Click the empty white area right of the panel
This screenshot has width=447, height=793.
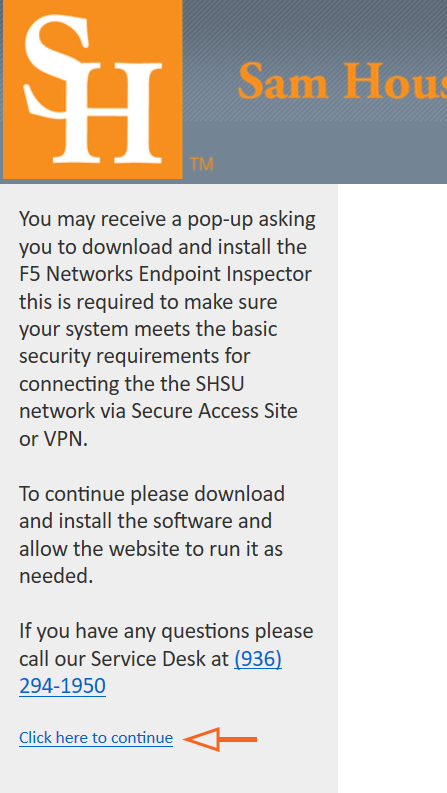[392, 486]
